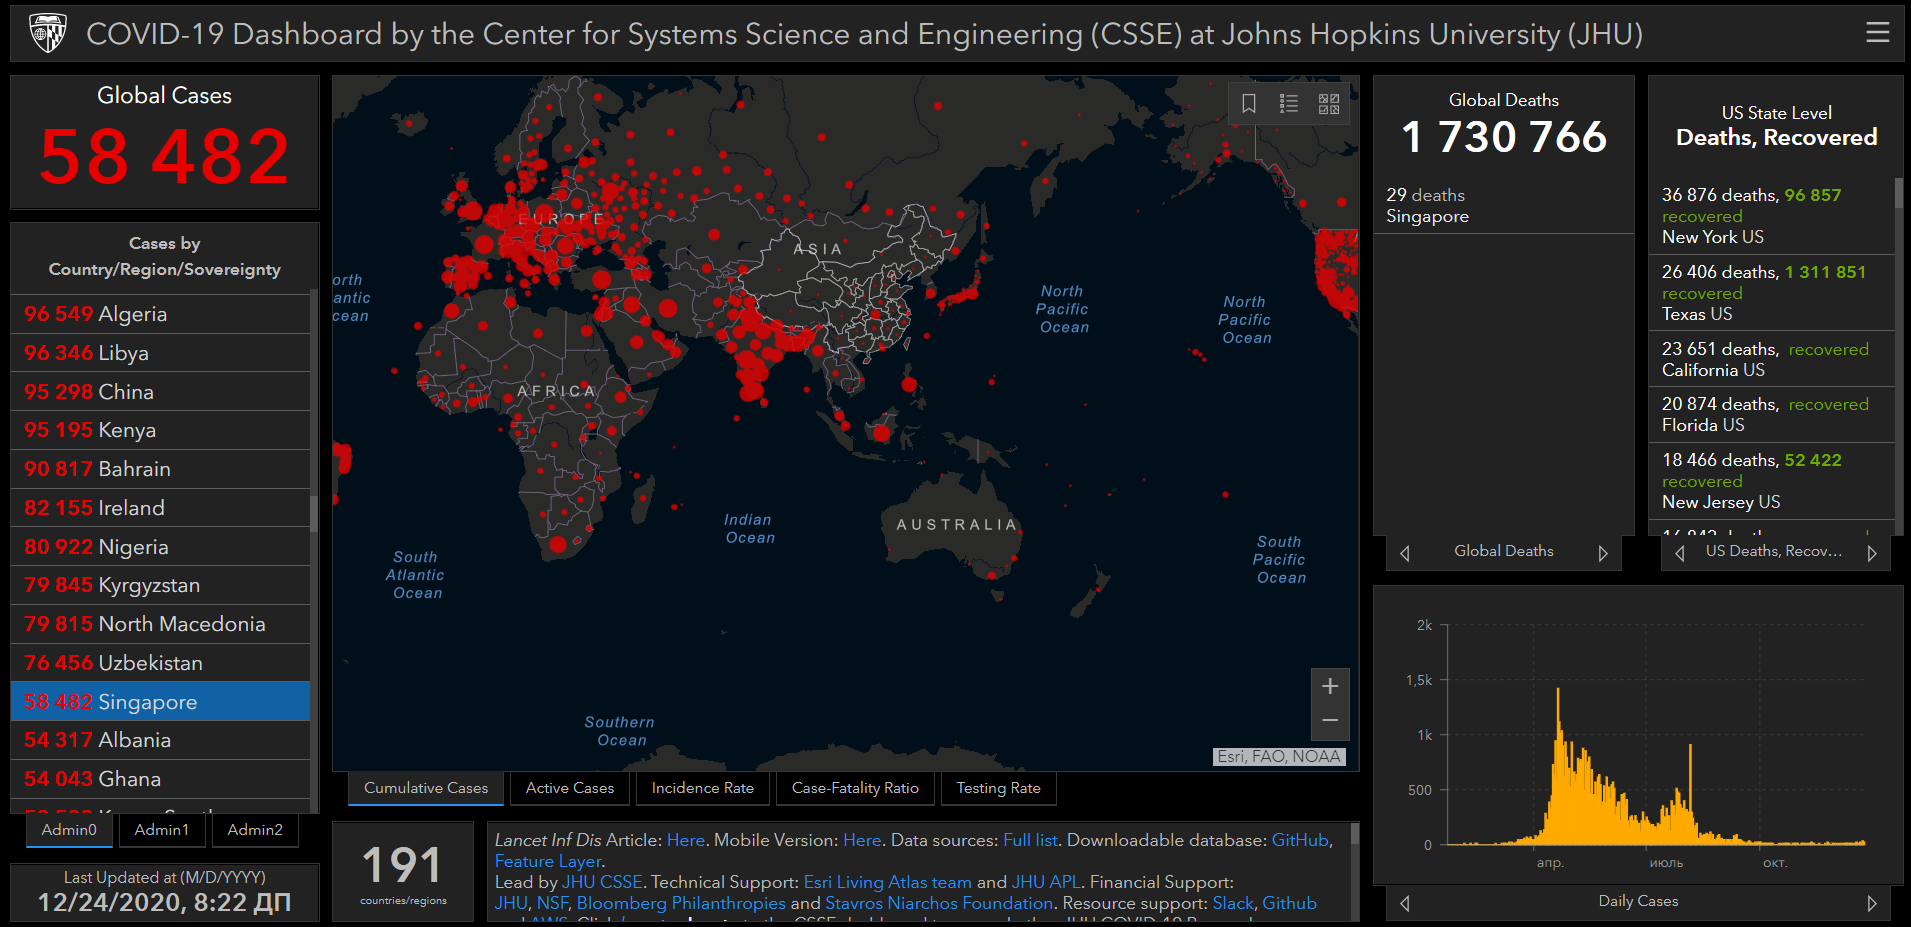
Task: Zoom out on the map
Action: click(1330, 721)
